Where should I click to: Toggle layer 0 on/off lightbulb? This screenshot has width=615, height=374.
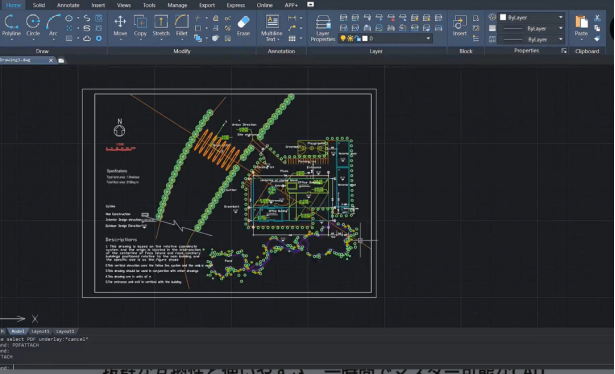(343, 38)
